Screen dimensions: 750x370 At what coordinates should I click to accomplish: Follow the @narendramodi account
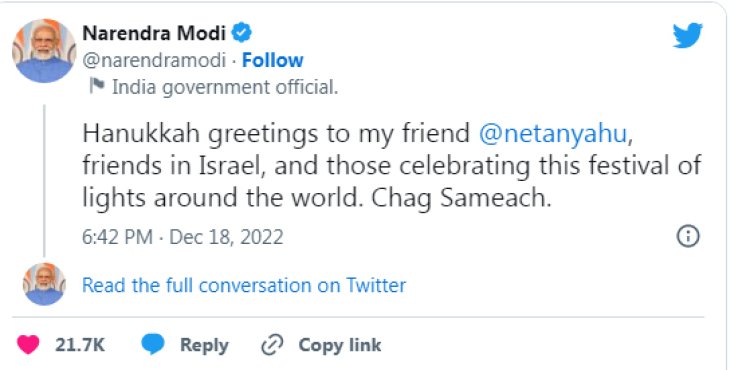click(273, 60)
